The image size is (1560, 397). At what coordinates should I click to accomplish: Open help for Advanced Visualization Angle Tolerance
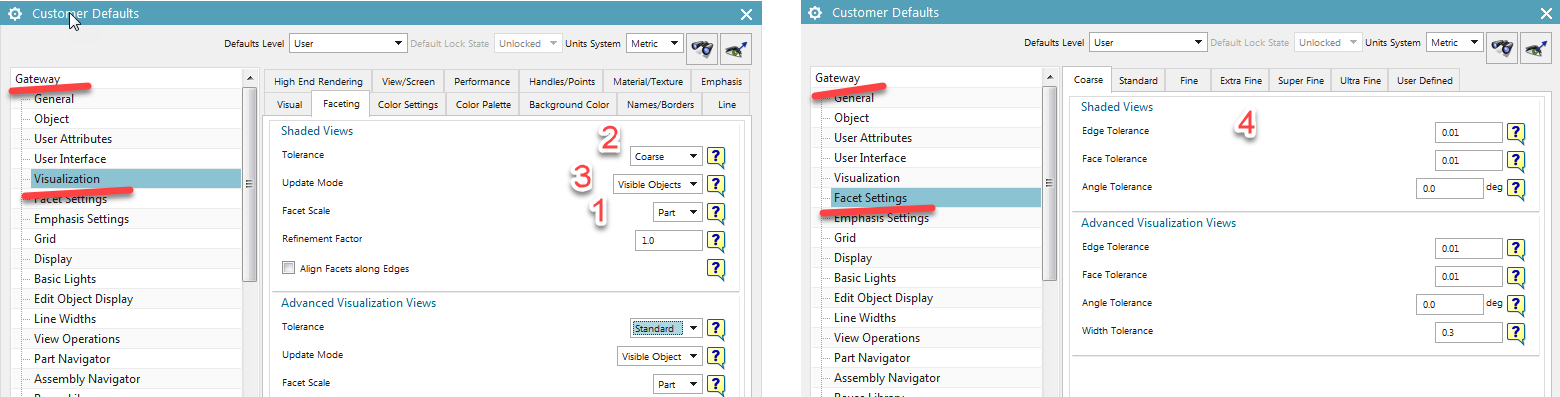point(1516,304)
